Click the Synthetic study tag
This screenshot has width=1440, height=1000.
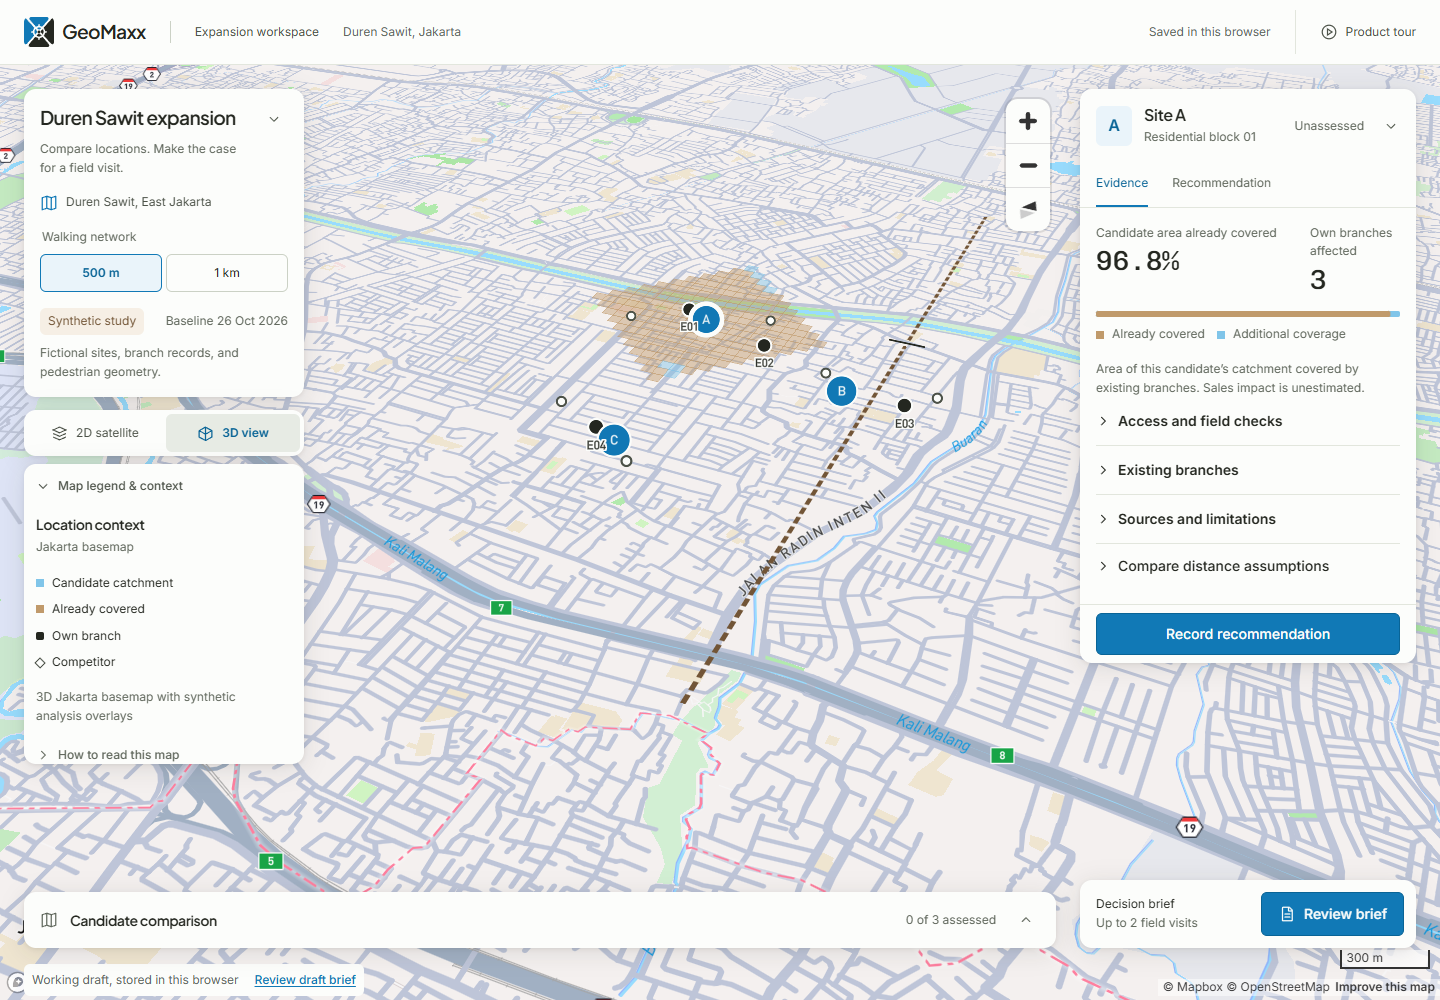point(92,321)
